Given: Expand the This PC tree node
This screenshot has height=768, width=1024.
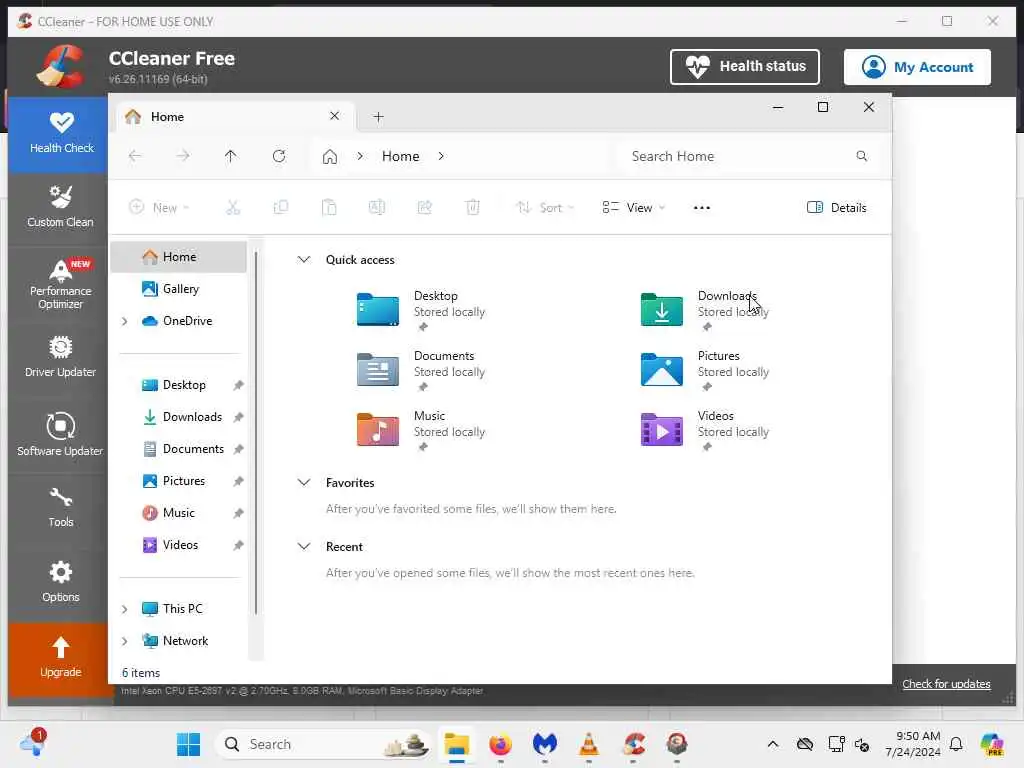Looking at the screenshot, I should point(125,609).
